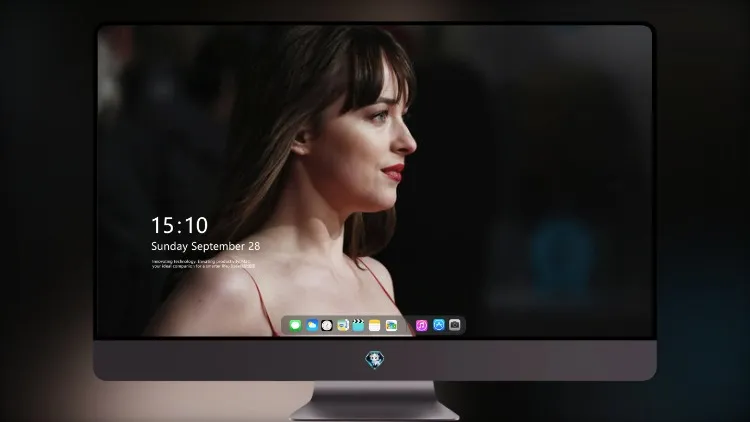
Task: Open the photo gallery icon in the dock
Action: pos(391,325)
